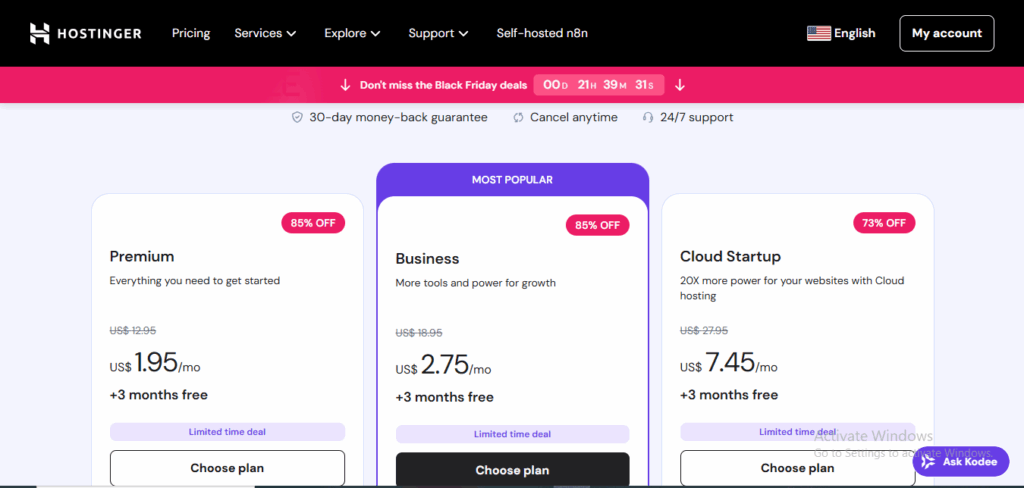Click the US$ 7.45/mo price
This screenshot has width=1024, height=488.
(x=729, y=363)
